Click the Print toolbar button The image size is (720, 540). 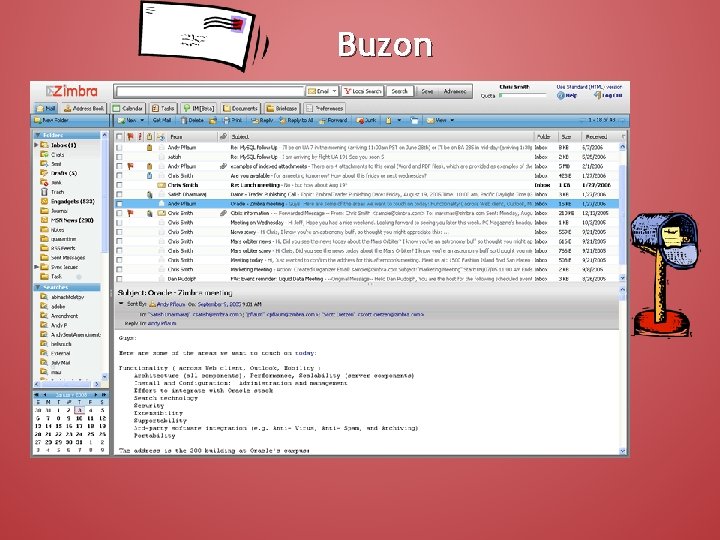coord(233,120)
